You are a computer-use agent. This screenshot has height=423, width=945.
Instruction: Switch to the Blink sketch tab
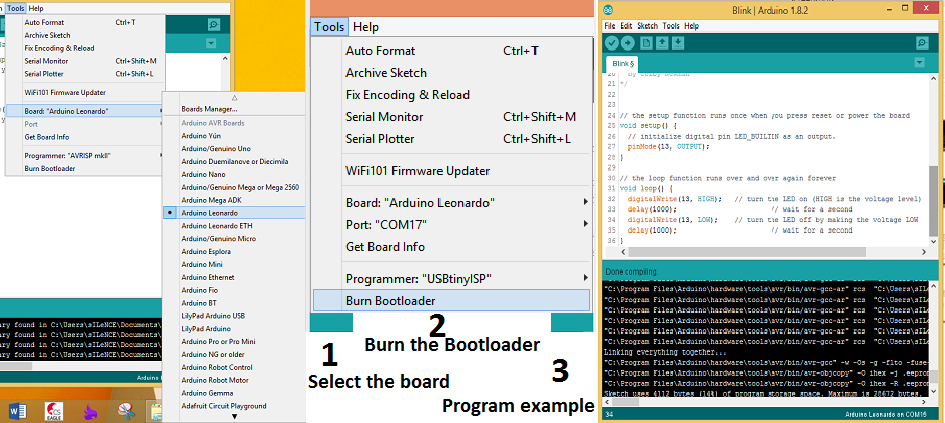tap(623, 63)
